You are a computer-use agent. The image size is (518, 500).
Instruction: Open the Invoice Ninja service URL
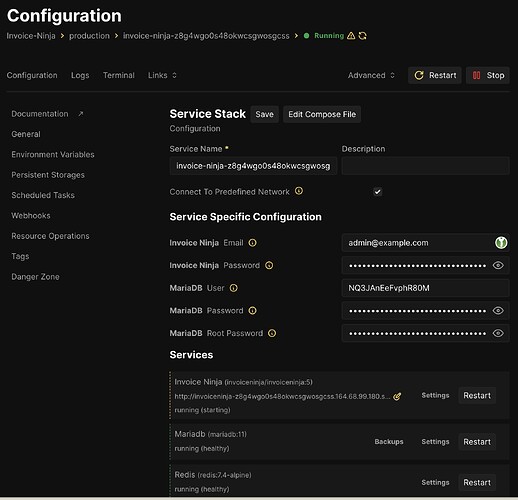pyautogui.click(x=282, y=397)
